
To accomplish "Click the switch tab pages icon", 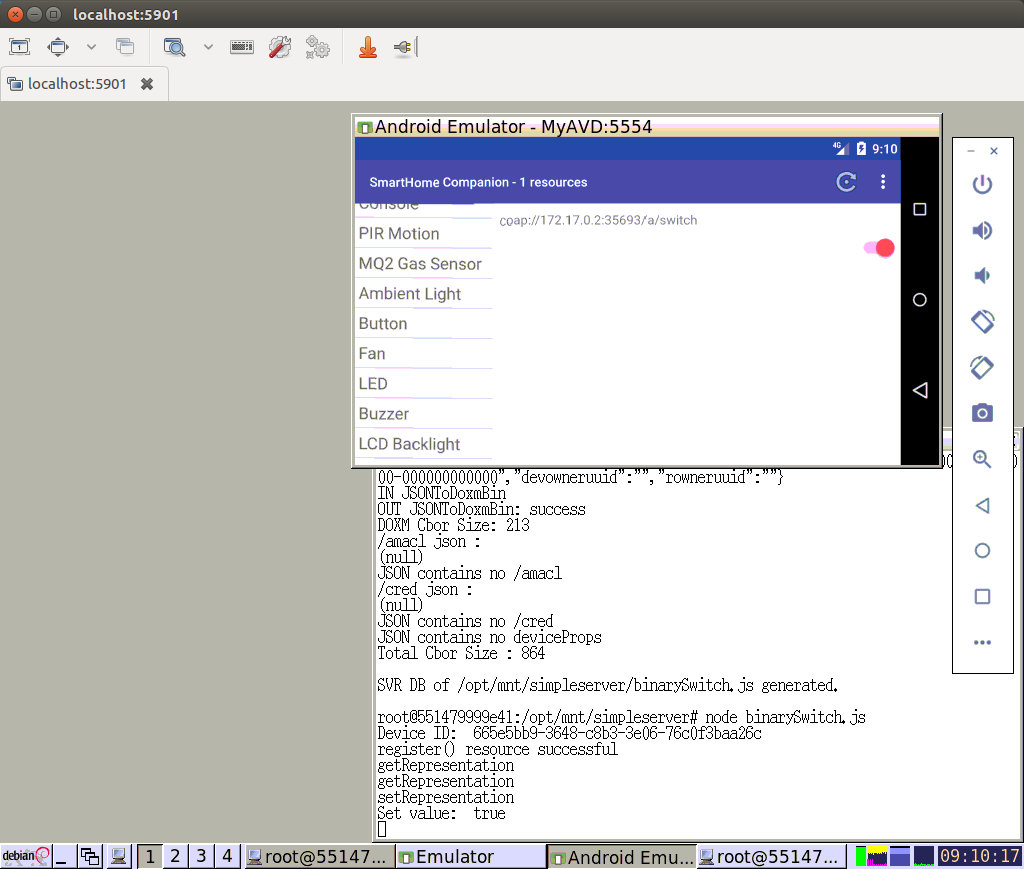I will click(125, 47).
